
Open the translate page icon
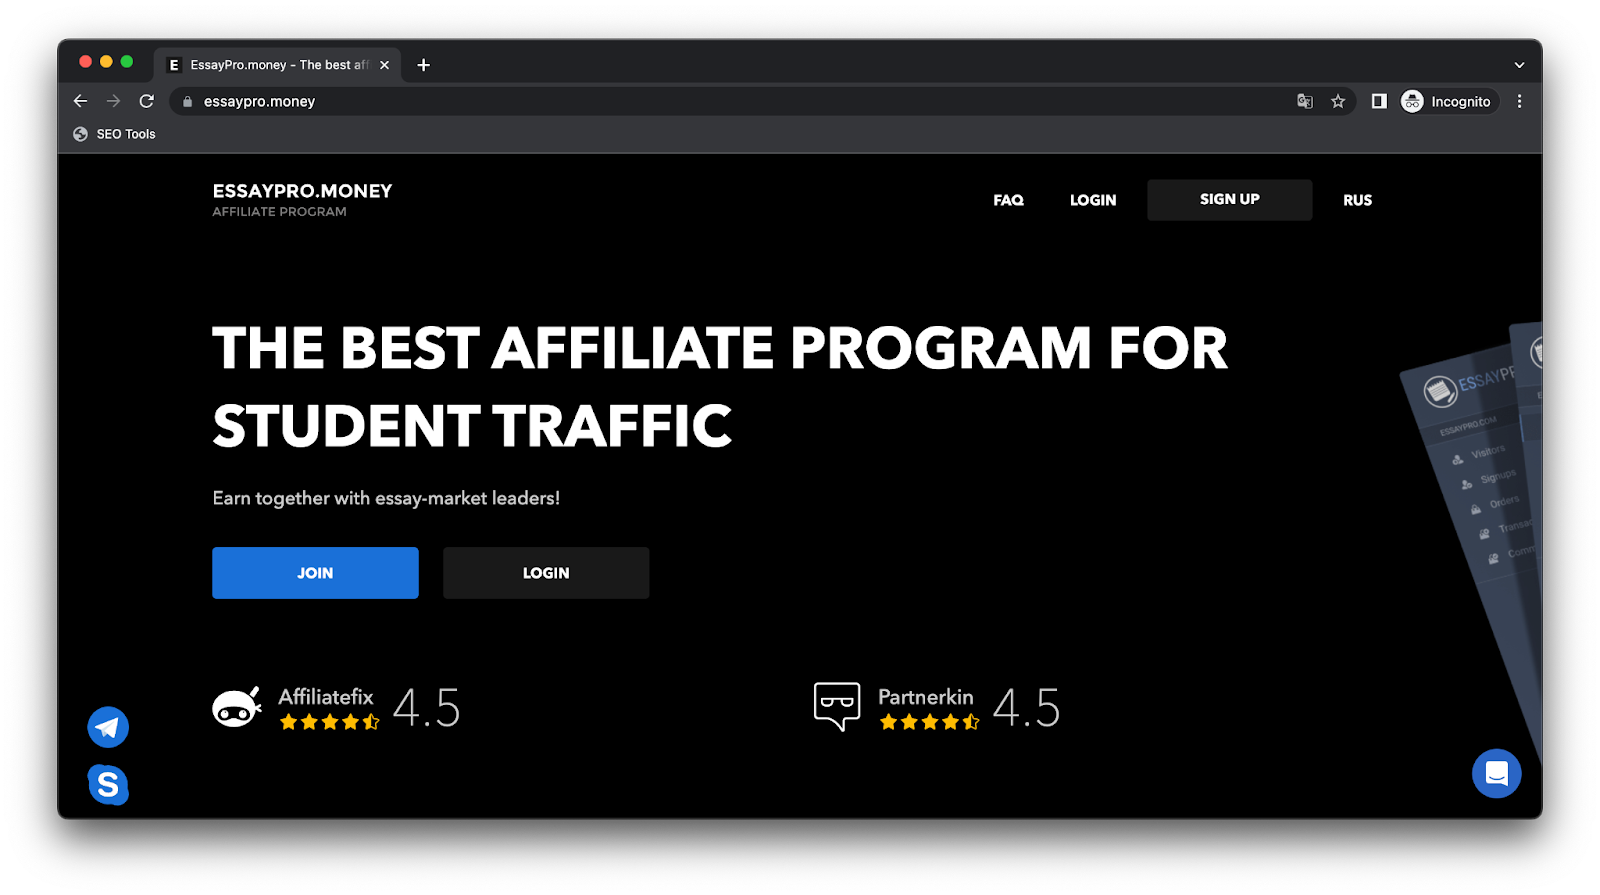[x=1305, y=101]
